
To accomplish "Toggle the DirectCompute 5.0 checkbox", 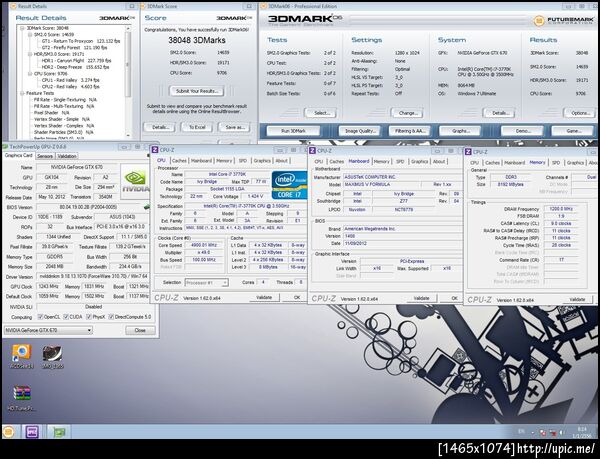I will (111, 317).
